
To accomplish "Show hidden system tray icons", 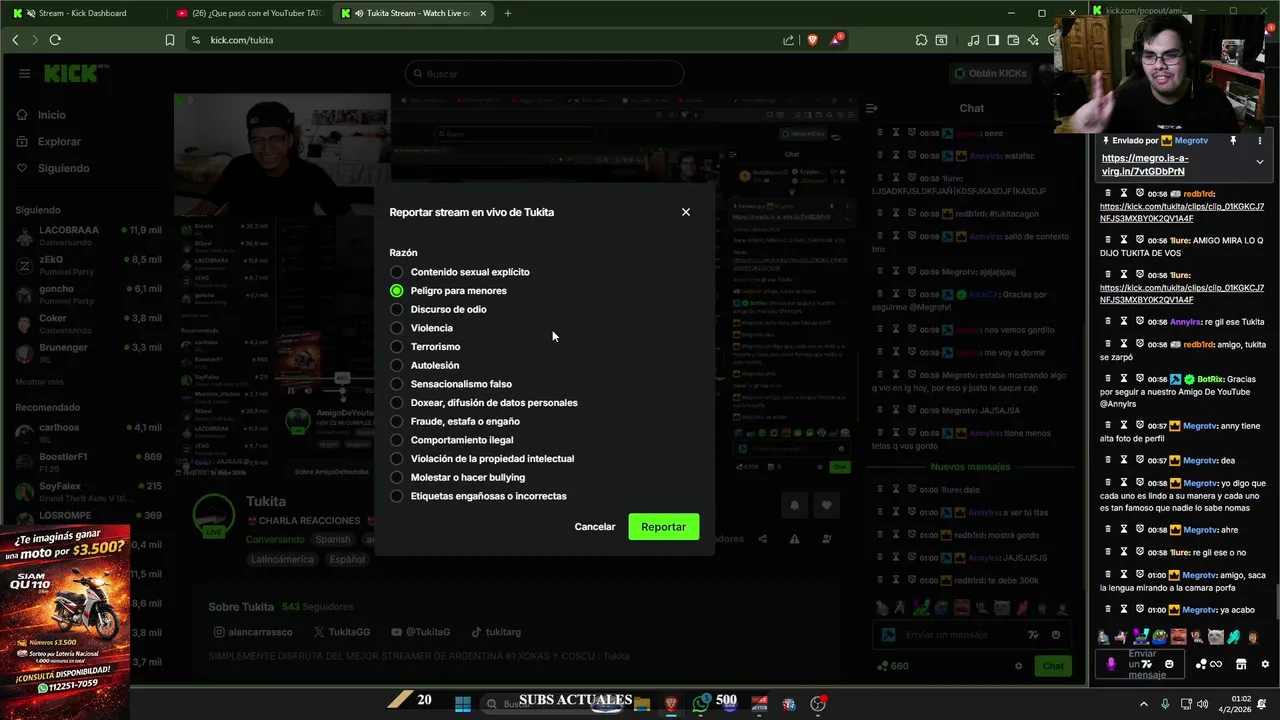I will [1144, 704].
